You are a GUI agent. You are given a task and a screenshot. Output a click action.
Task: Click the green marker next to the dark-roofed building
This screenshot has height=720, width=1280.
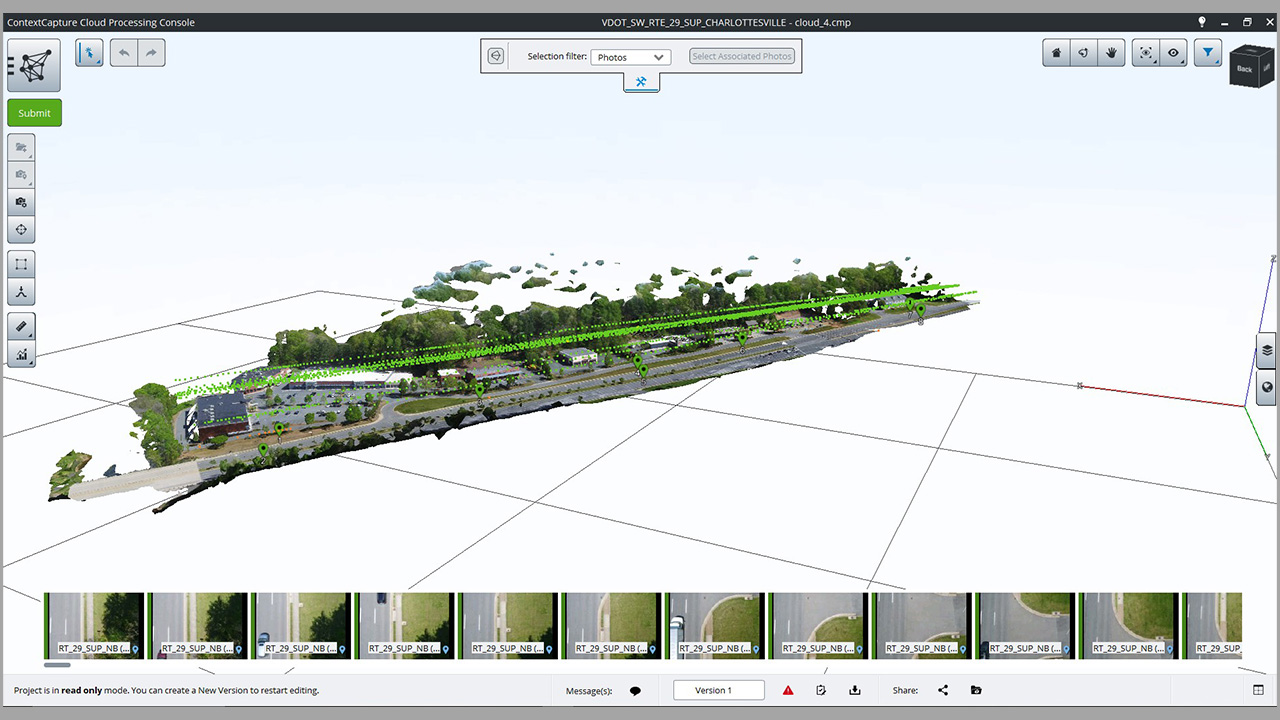tap(279, 431)
